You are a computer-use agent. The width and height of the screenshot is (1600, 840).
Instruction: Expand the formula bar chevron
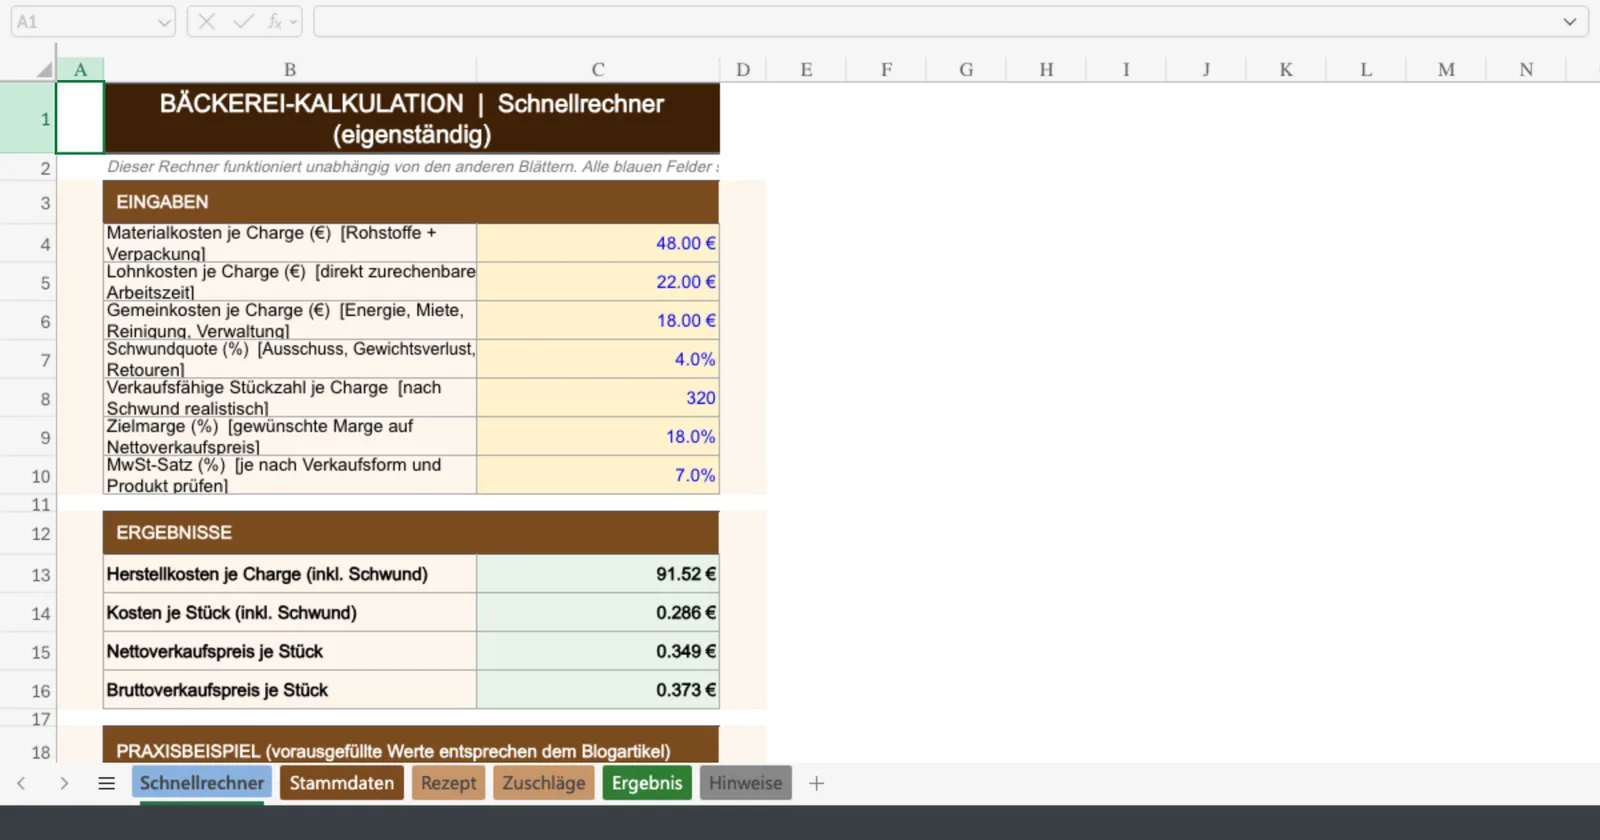tap(1570, 21)
